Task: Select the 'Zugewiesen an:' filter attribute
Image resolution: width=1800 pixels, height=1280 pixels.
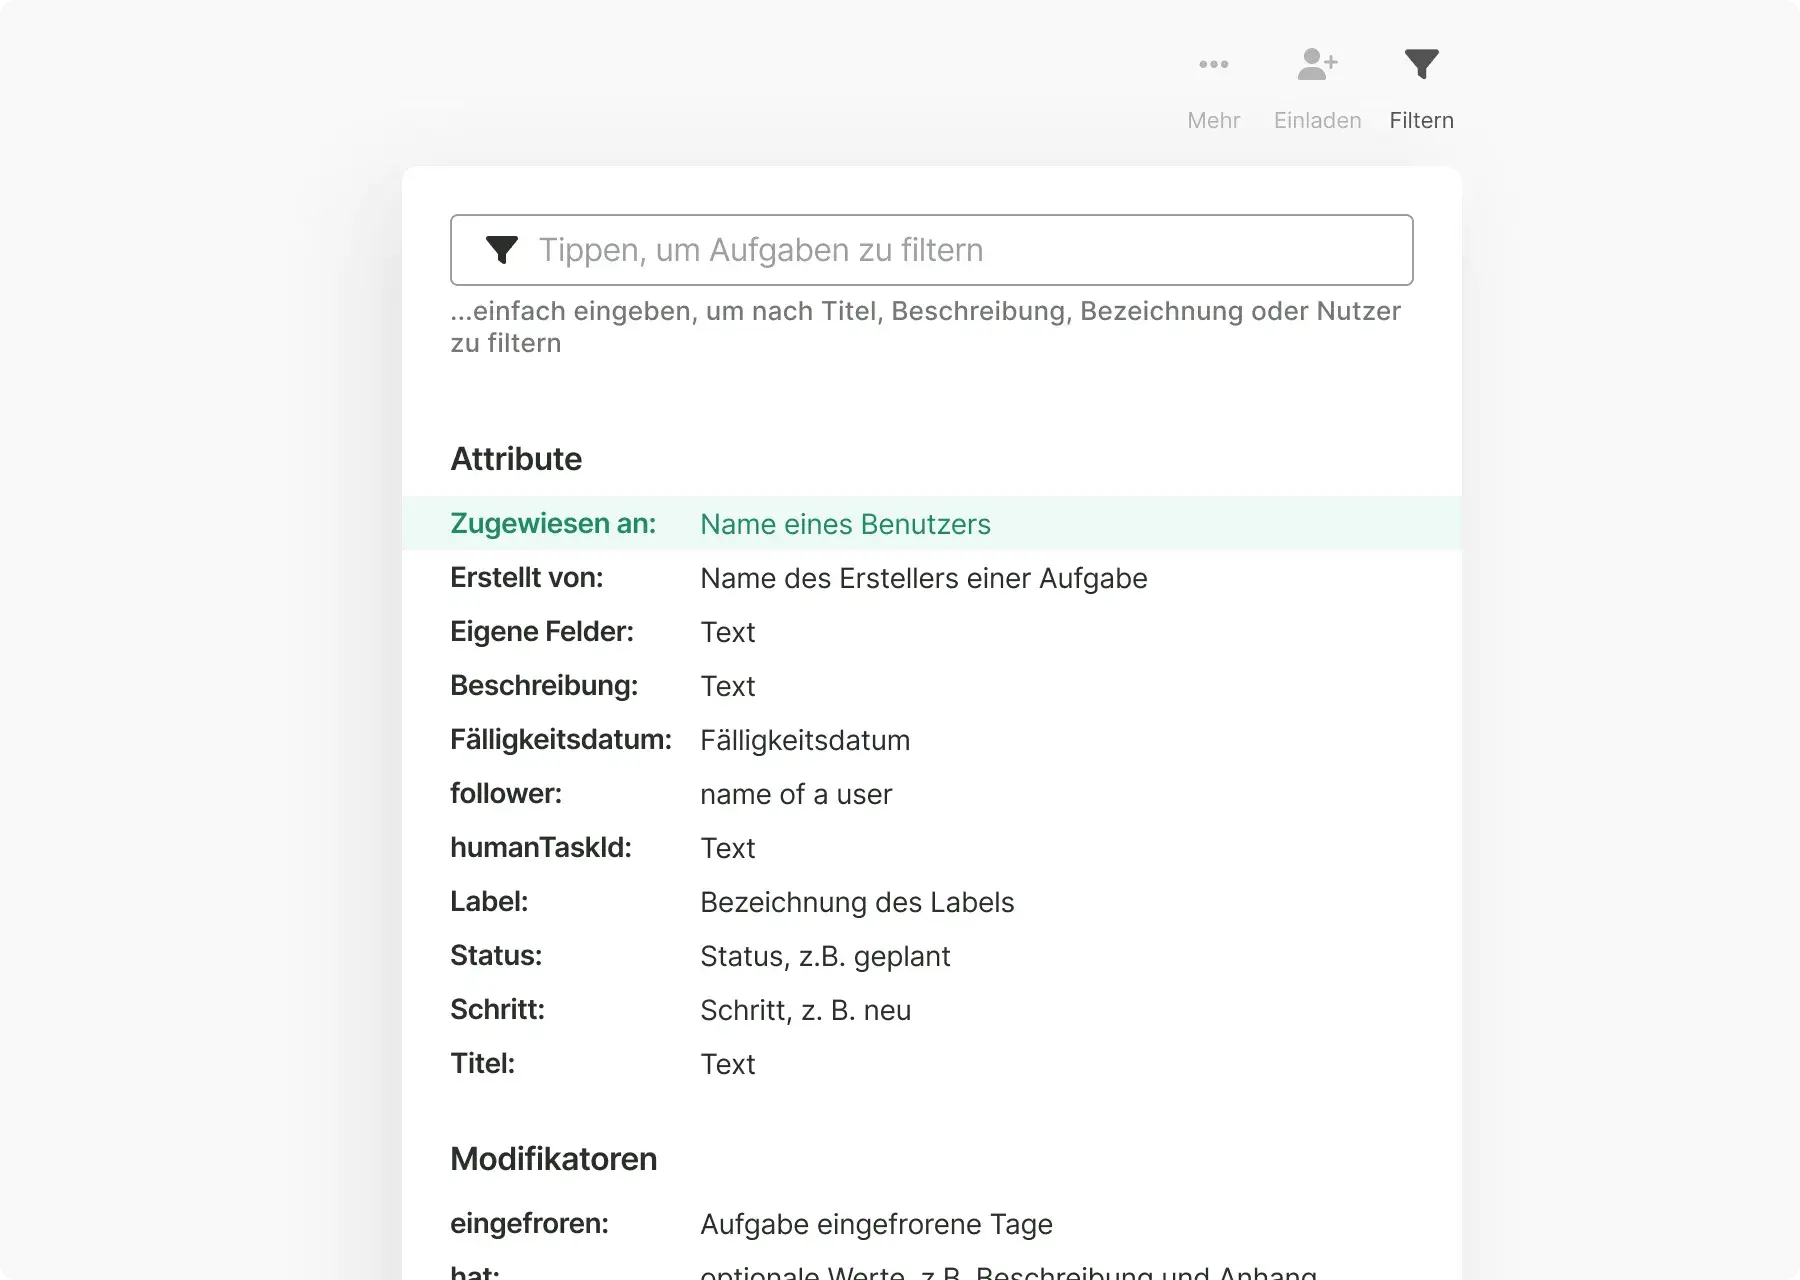Action: coord(553,524)
